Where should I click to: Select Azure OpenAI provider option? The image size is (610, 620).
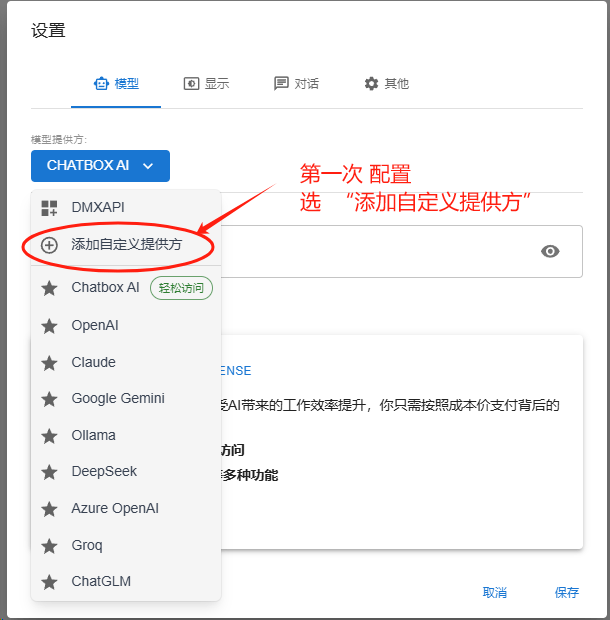click(x=126, y=508)
